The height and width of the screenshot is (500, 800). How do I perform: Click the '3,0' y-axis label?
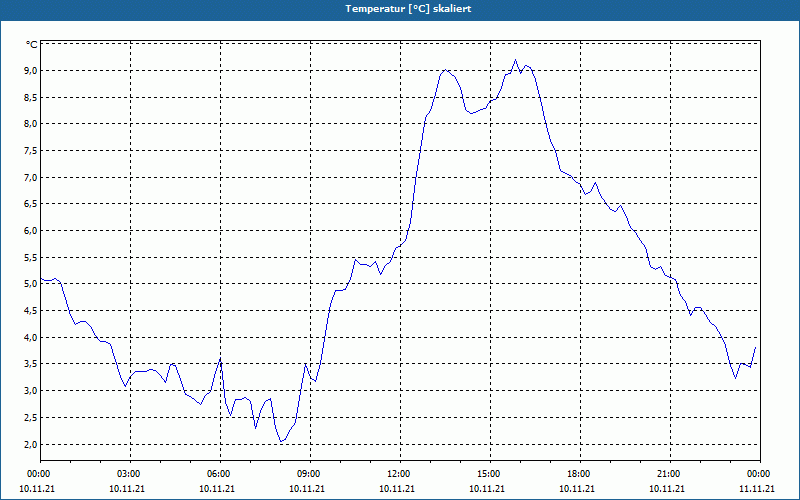(x=31, y=391)
